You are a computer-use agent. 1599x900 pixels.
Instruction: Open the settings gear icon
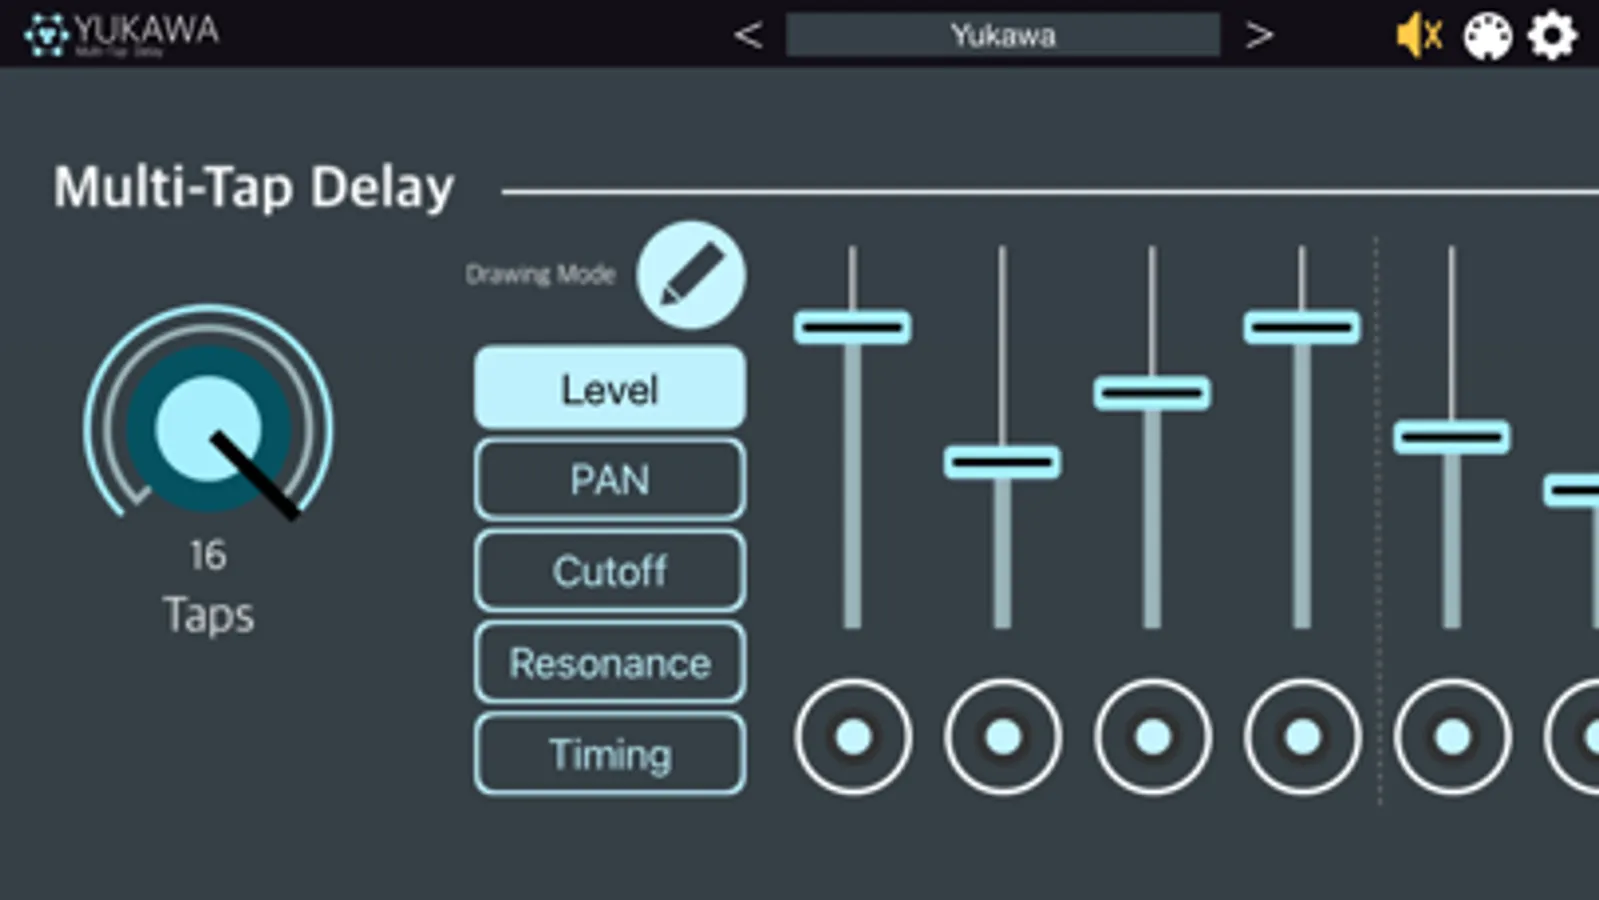pyautogui.click(x=1552, y=36)
